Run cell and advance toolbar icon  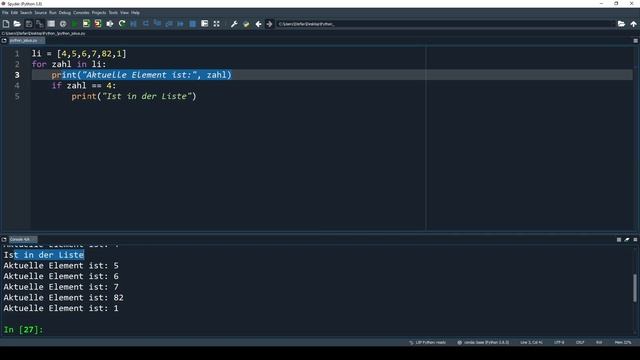coord(98,24)
